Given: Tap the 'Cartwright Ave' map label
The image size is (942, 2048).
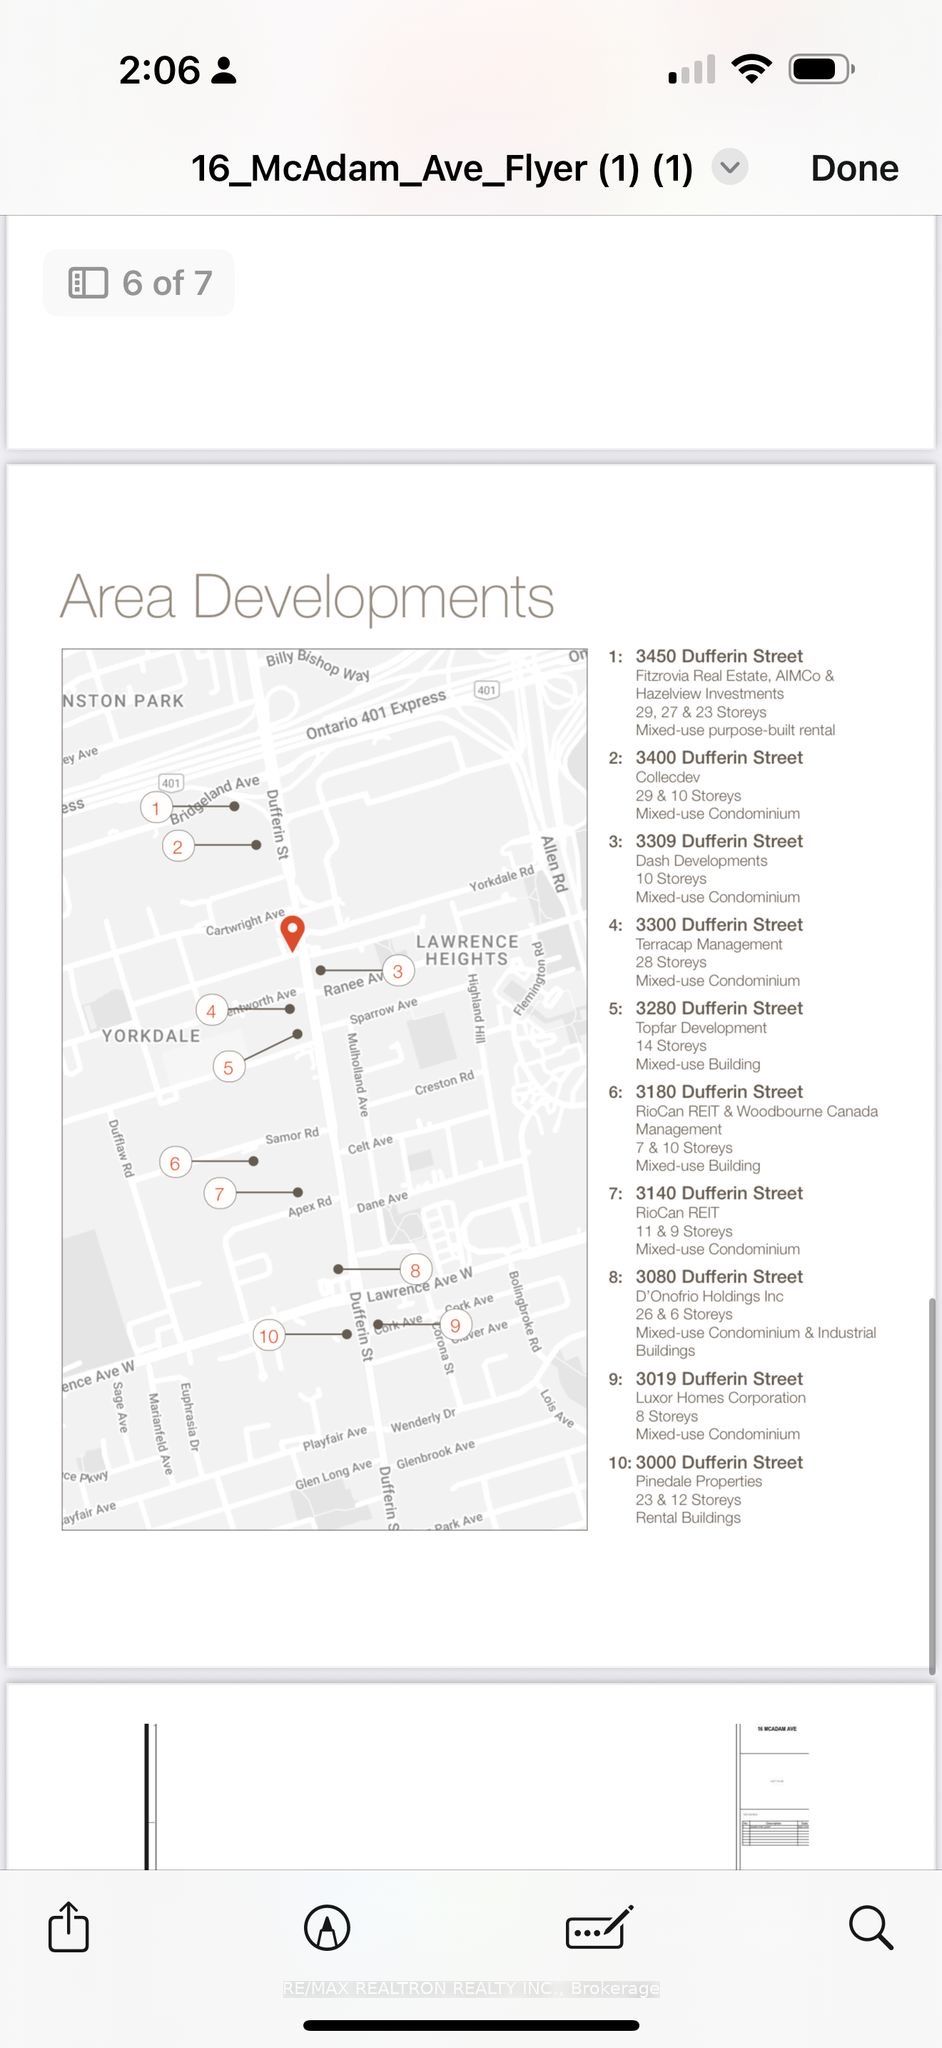Looking at the screenshot, I should tap(245, 923).
